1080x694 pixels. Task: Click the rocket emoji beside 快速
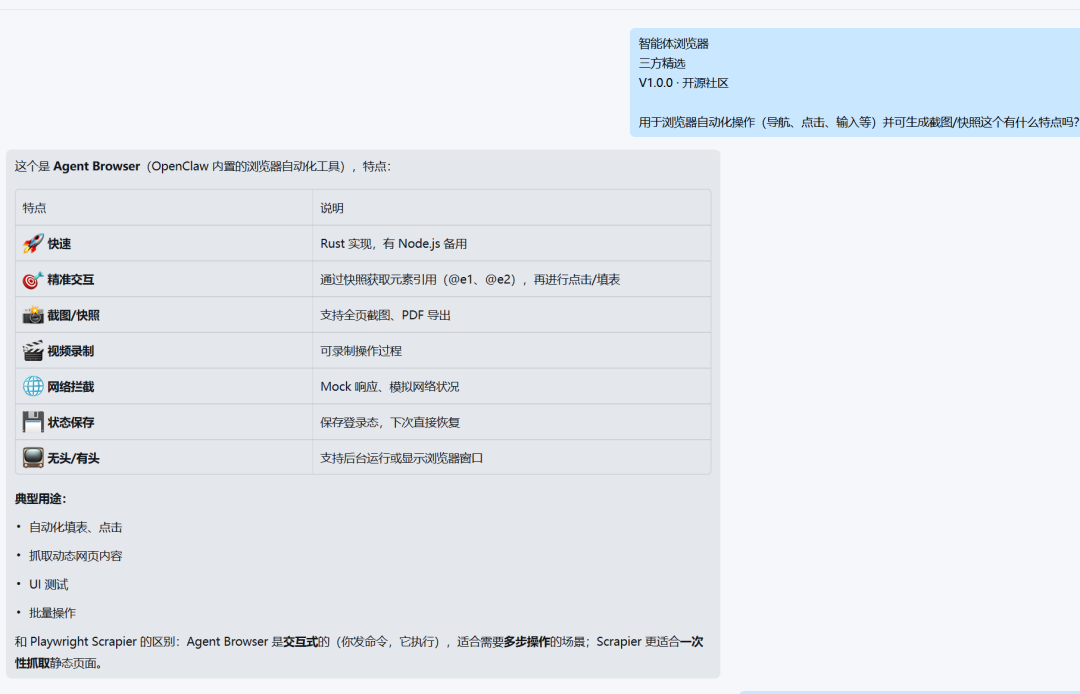click(33, 244)
